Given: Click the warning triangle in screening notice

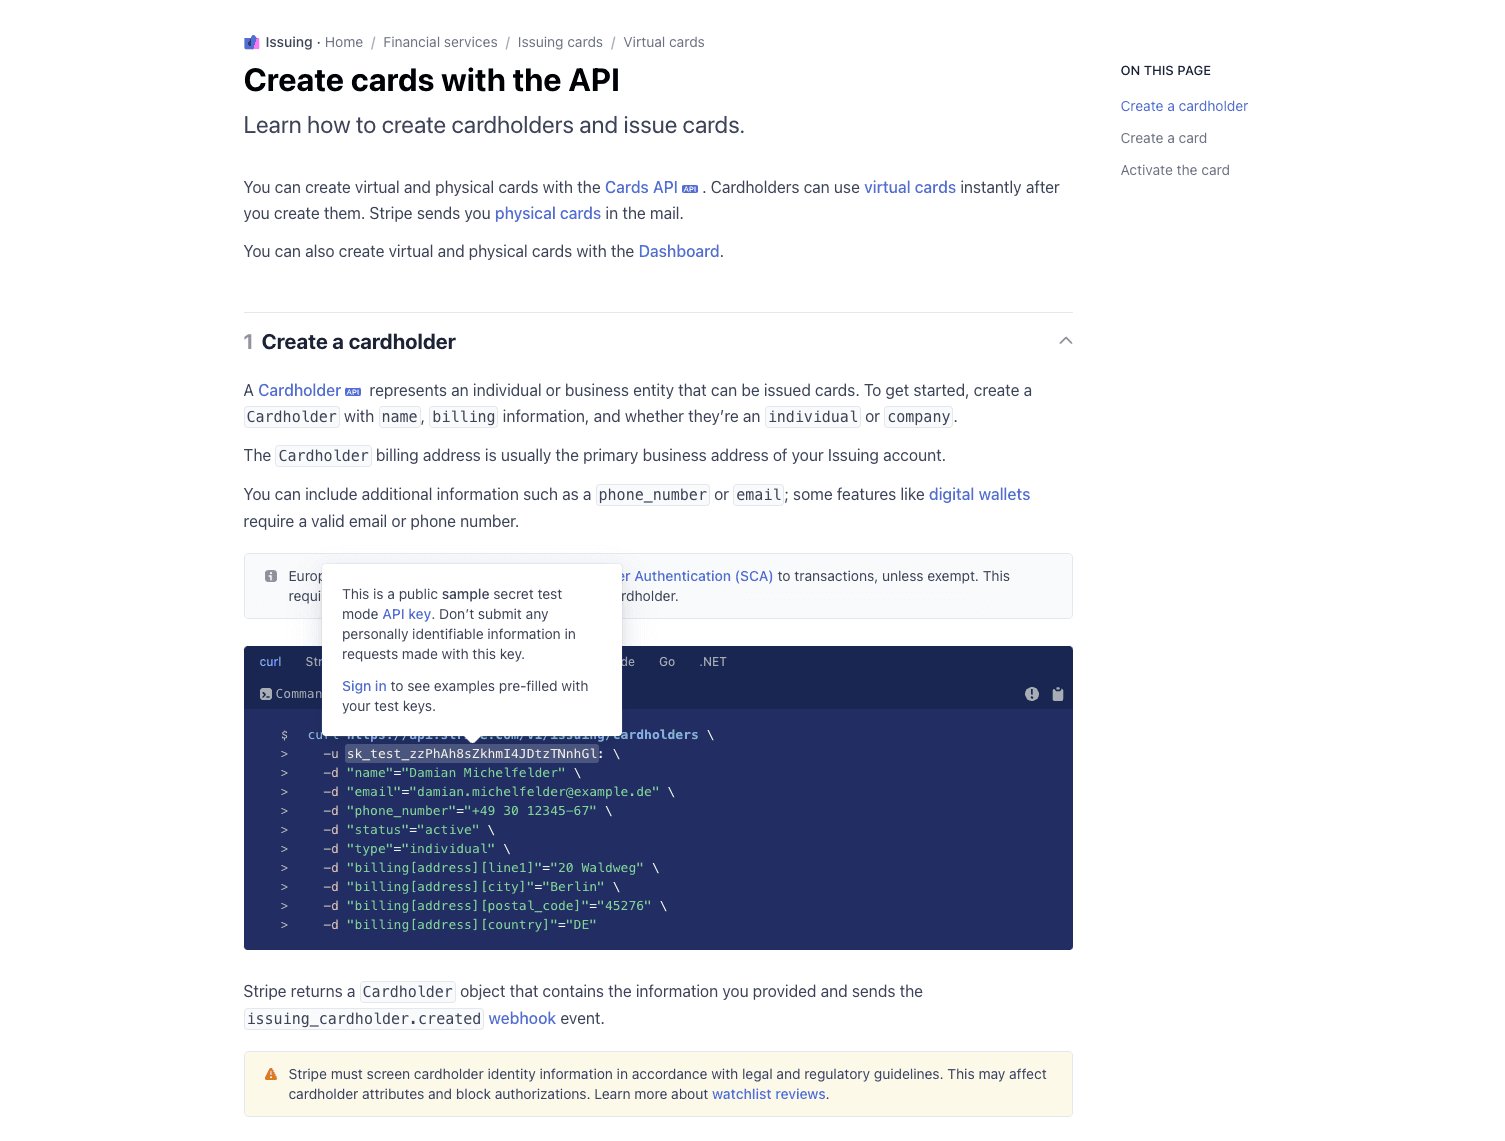Looking at the screenshot, I should click(x=271, y=1074).
